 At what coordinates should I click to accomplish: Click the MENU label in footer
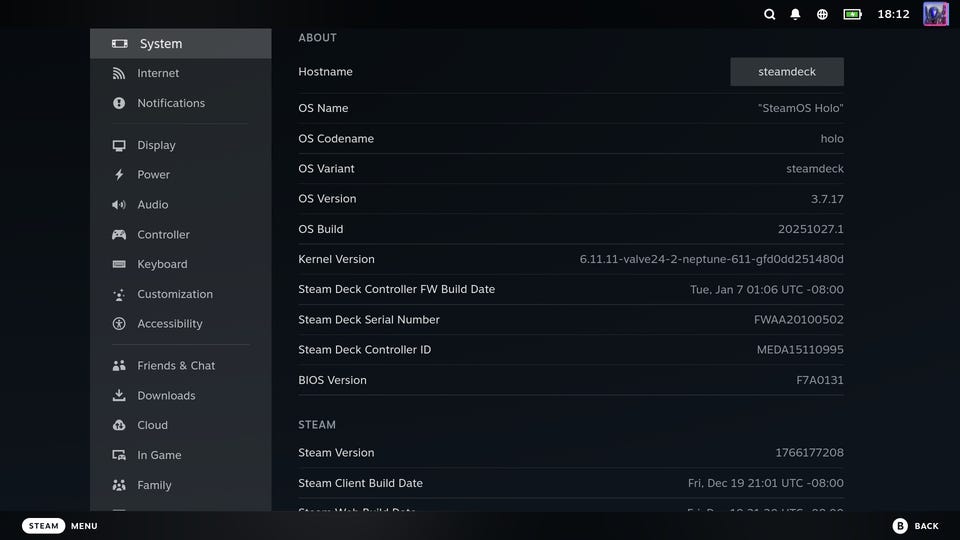(x=84, y=526)
